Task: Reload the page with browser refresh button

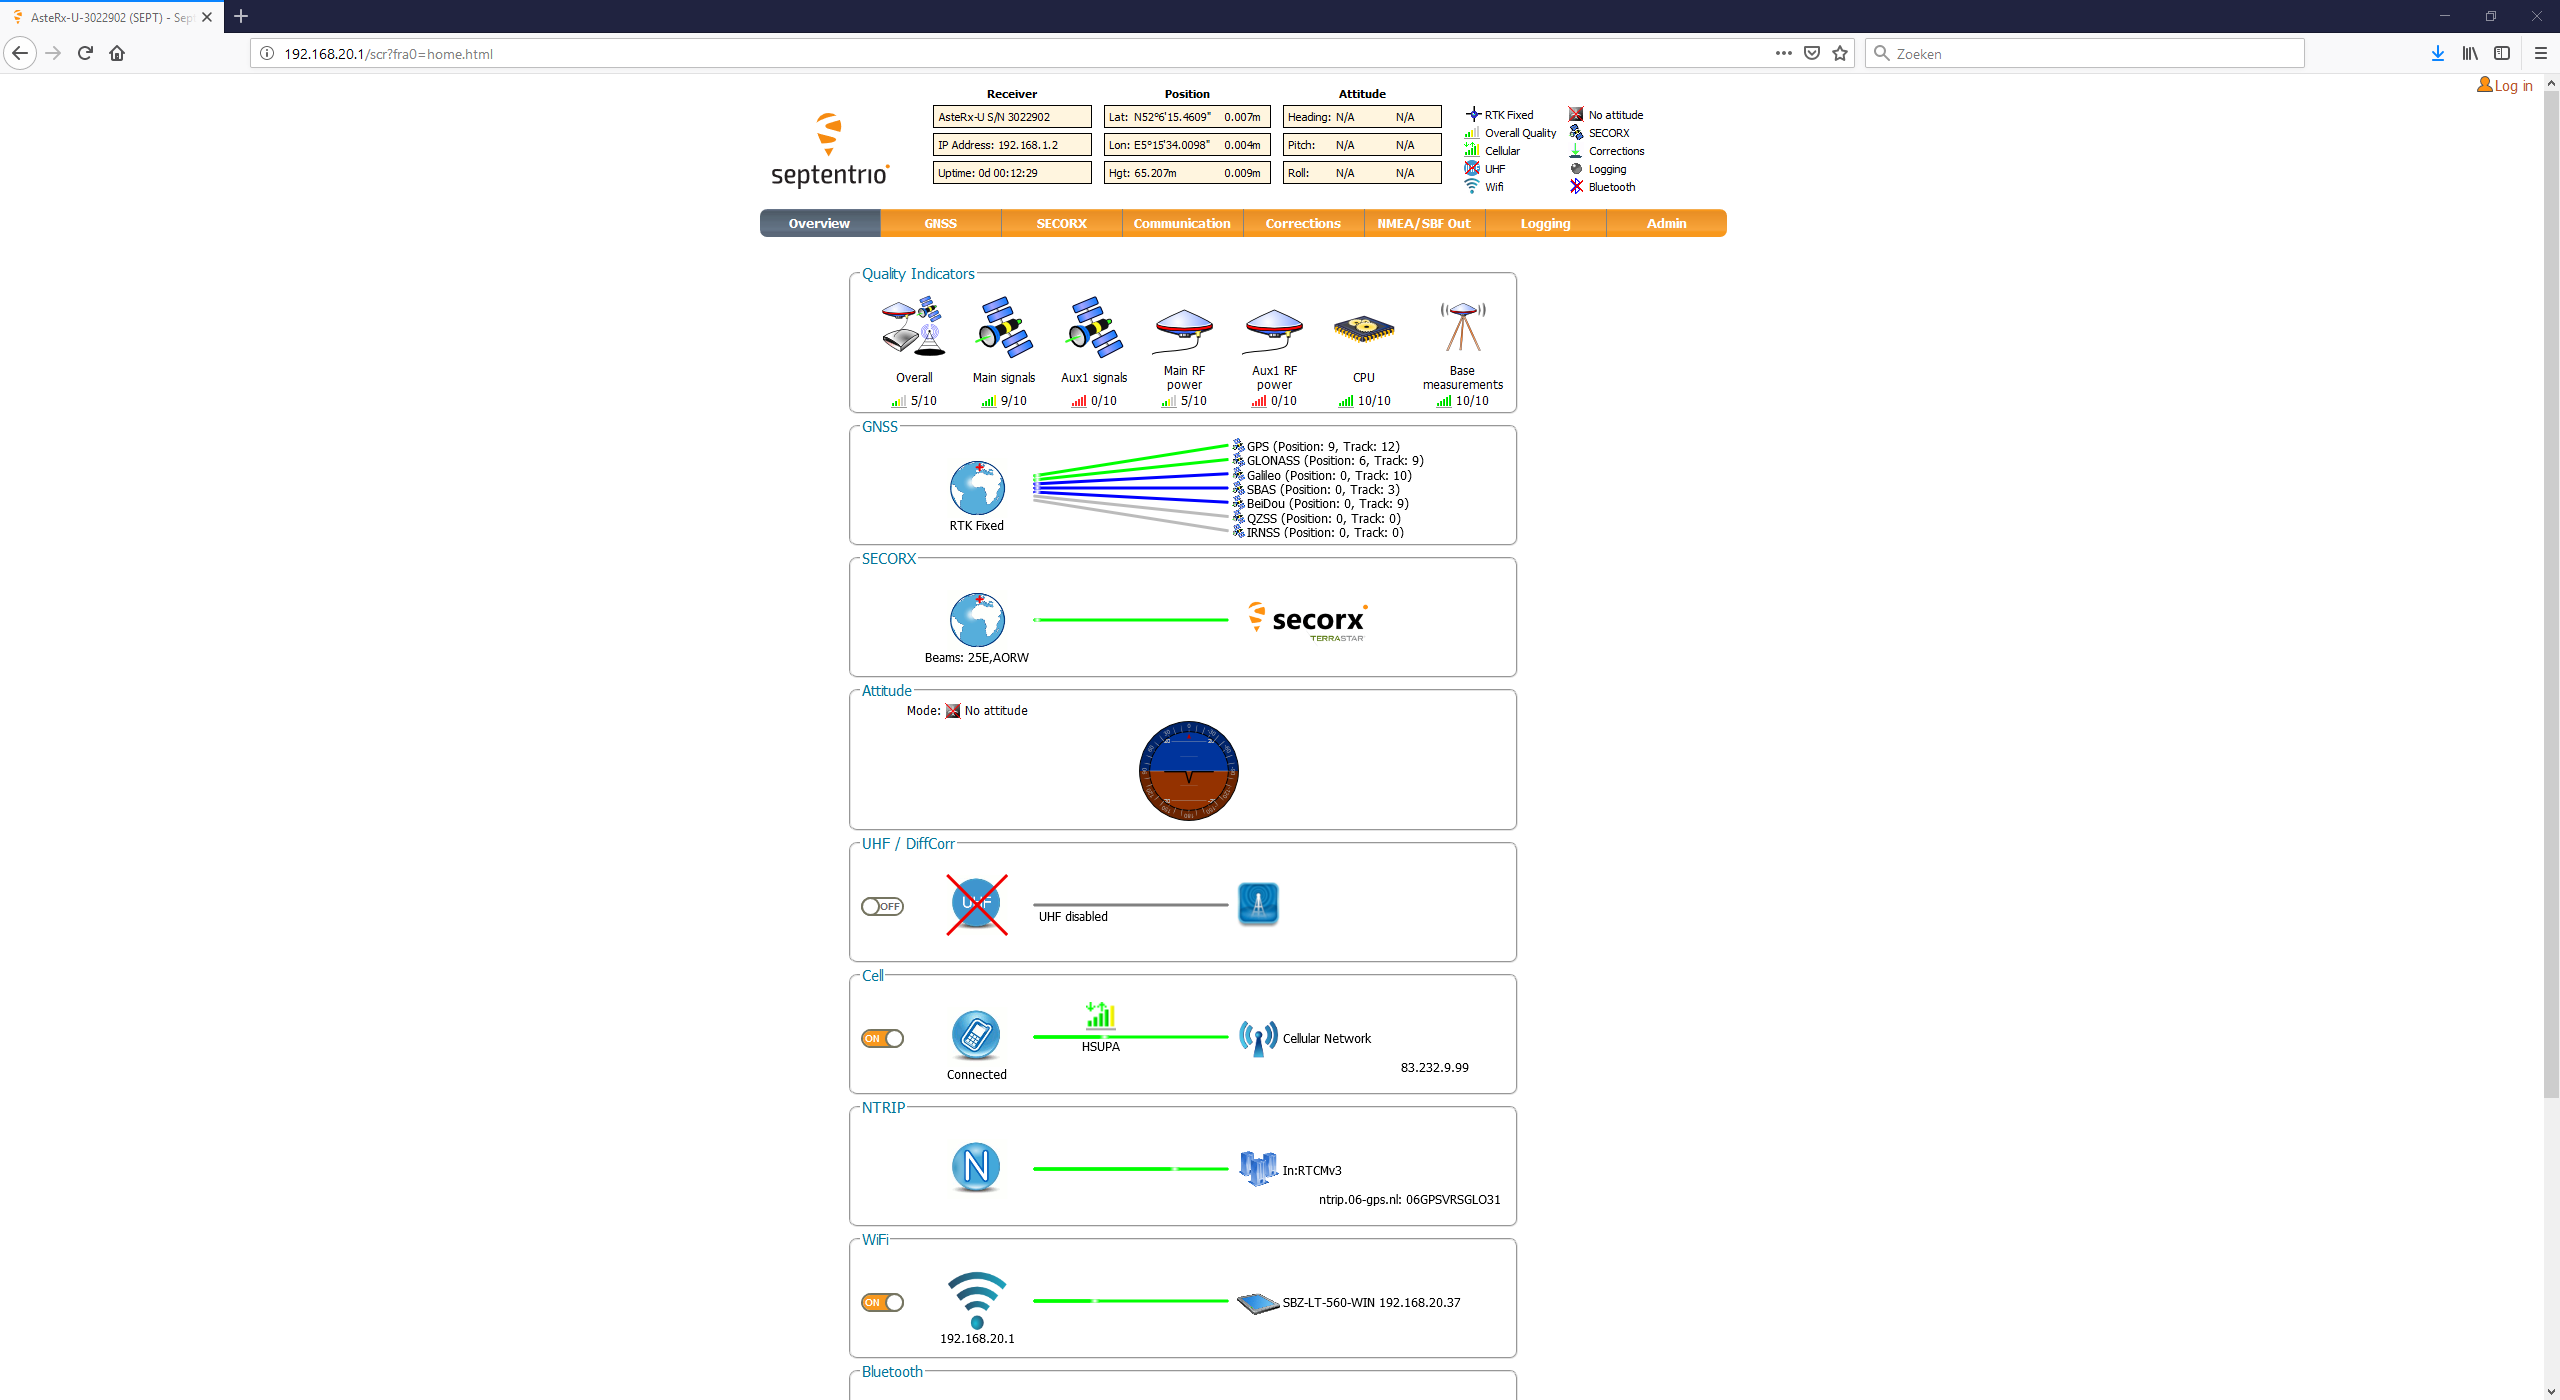Action: click(x=85, y=53)
